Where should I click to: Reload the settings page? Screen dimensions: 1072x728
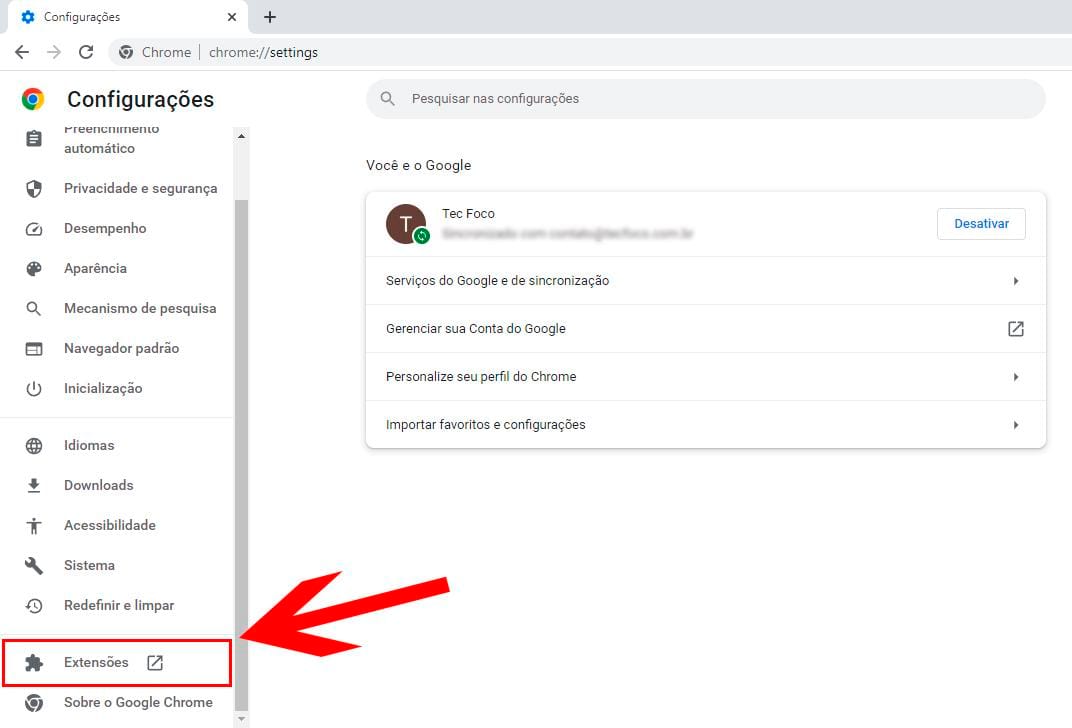(86, 52)
